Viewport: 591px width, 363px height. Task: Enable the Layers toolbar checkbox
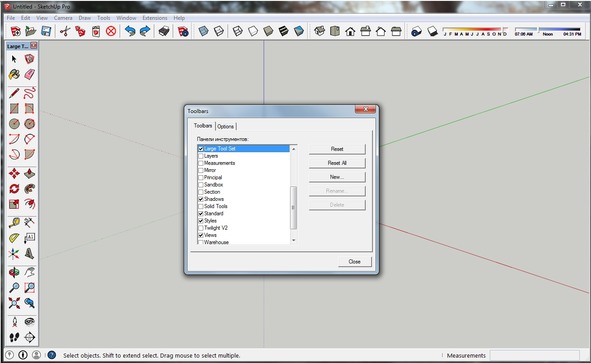[x=201, y=156]
